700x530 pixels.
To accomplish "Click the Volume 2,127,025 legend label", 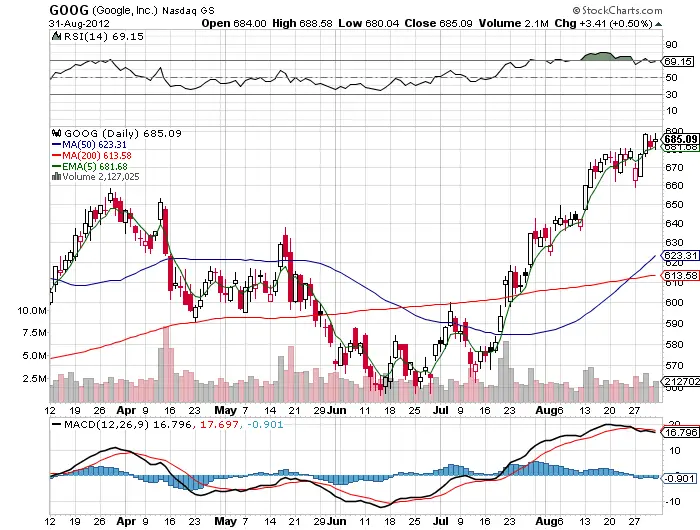I will [101, 177].
